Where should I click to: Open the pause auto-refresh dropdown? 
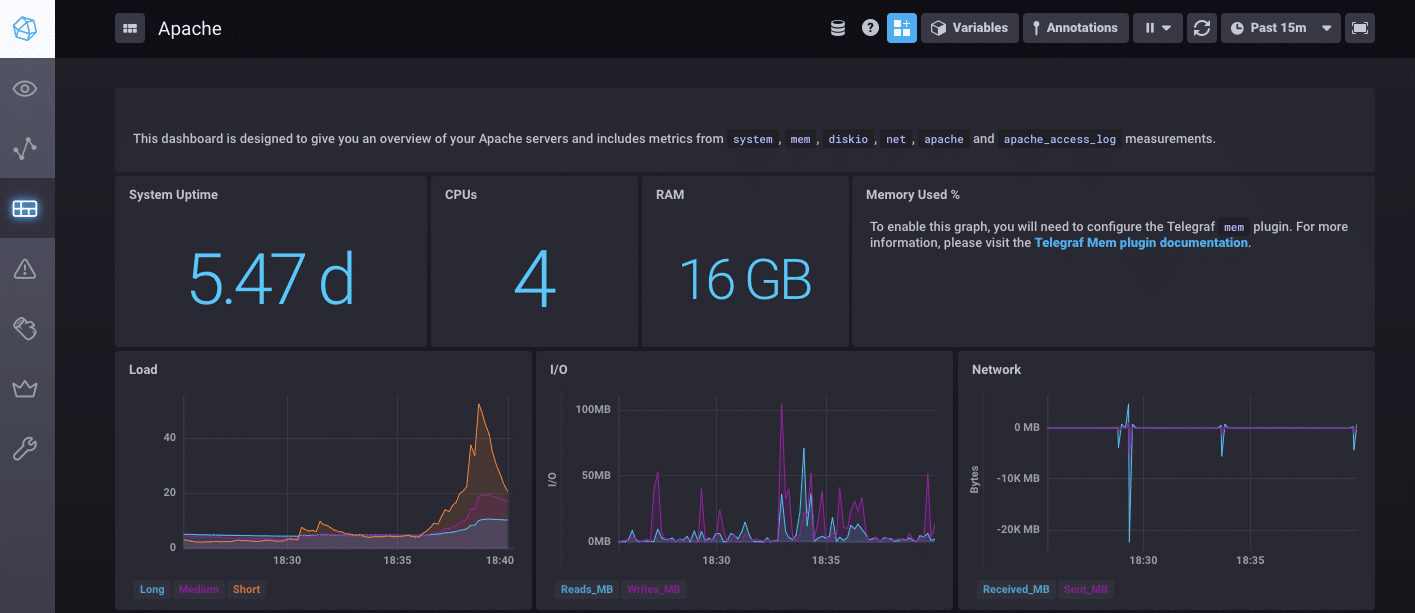(1158, 28)
